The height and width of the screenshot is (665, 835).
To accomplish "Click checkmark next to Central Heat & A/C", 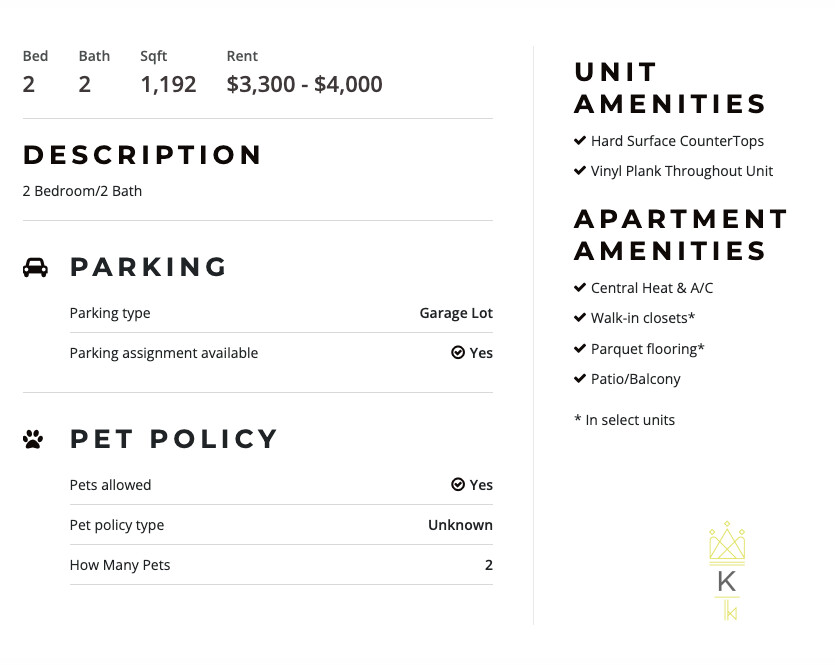I will [580, 288].
